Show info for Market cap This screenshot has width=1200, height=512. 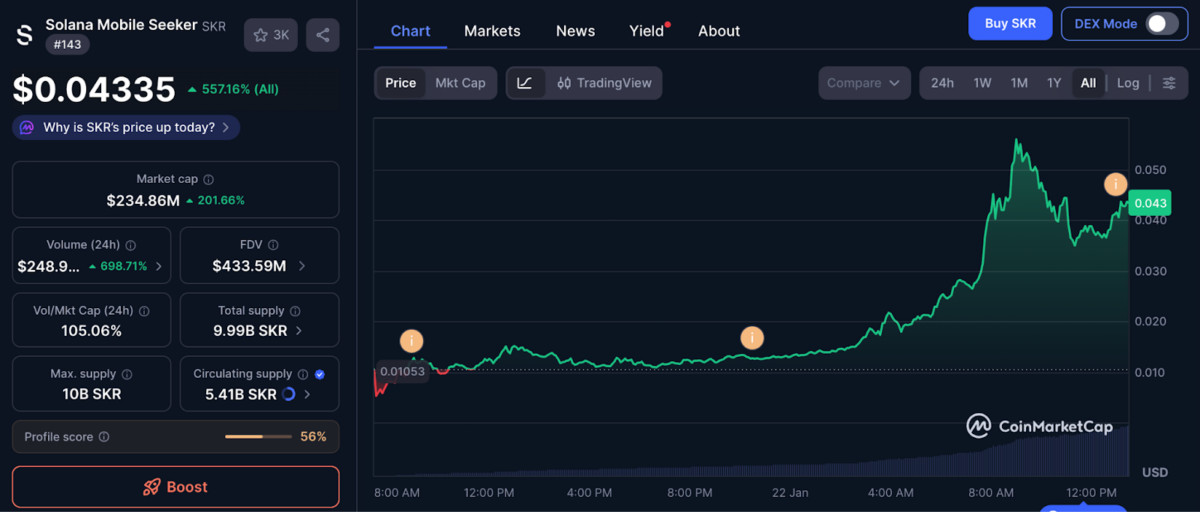(208, 180)
